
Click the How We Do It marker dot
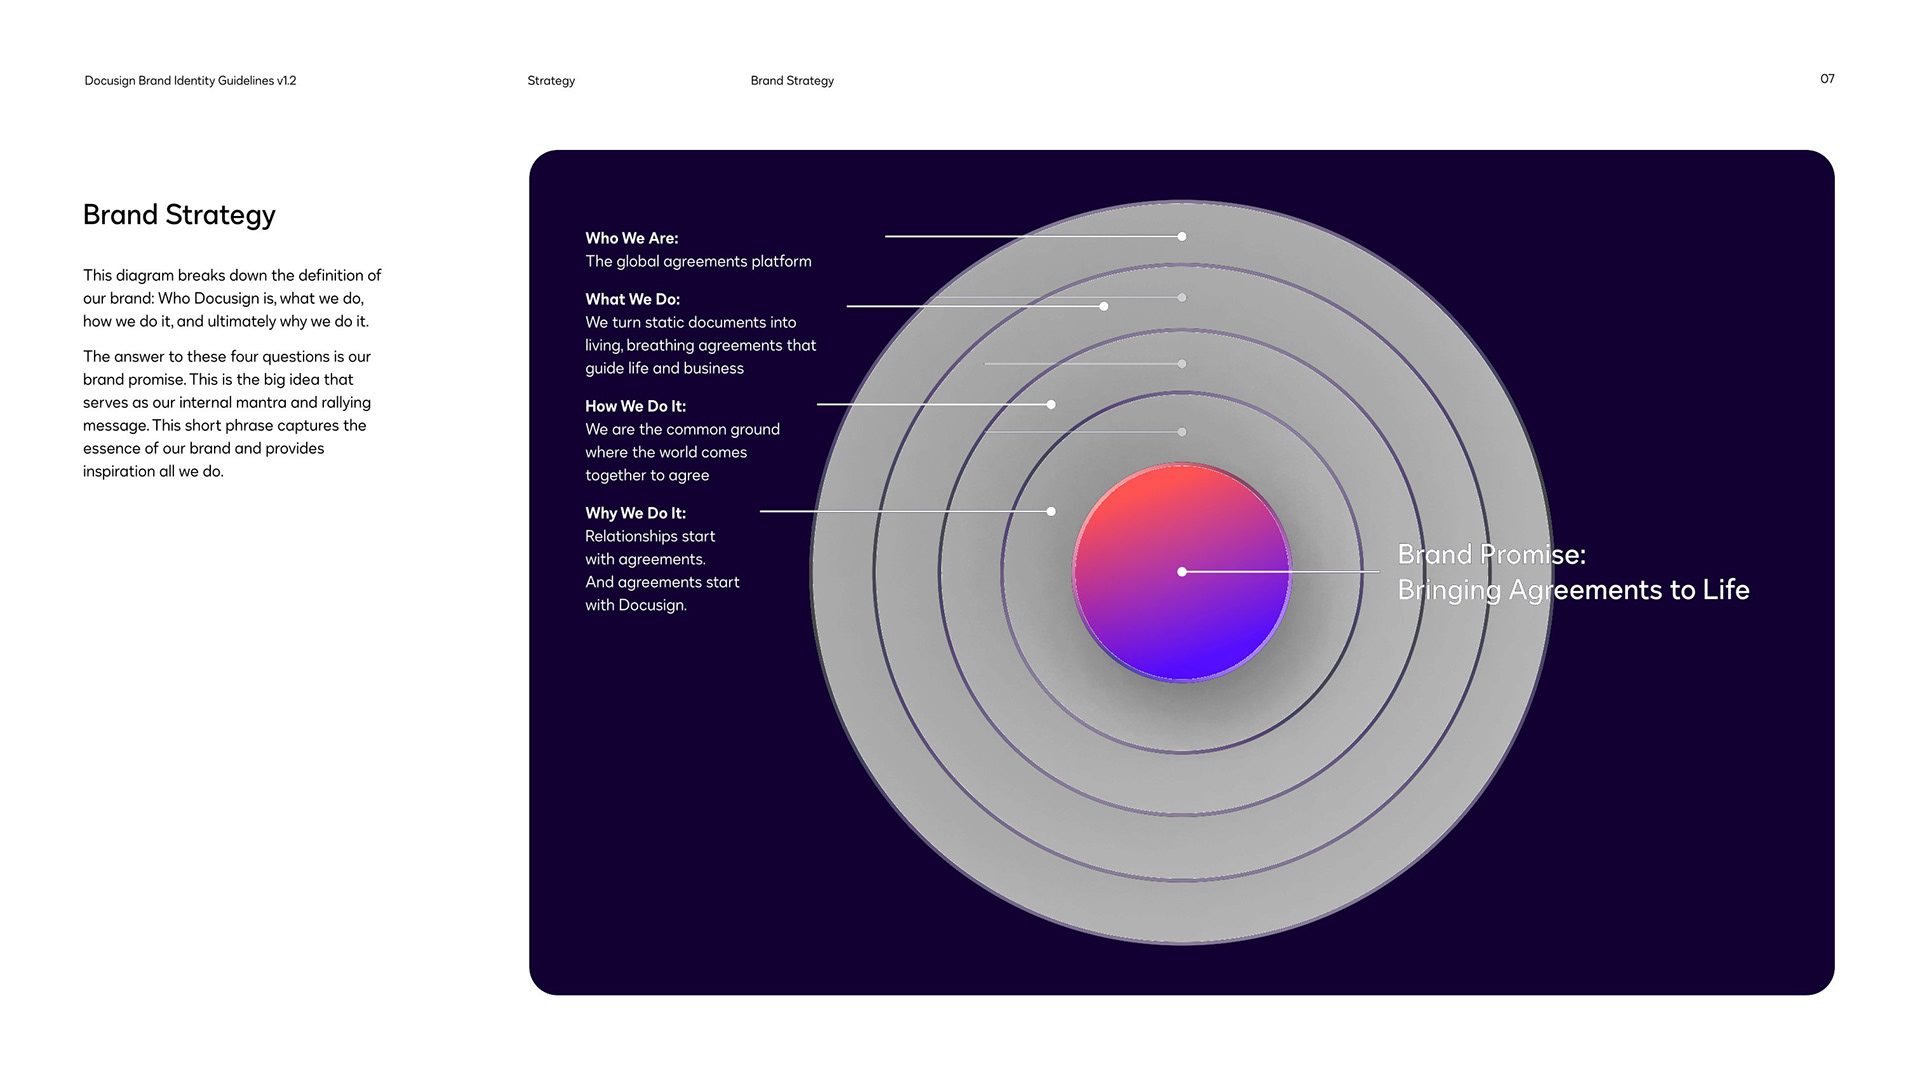1051,405
